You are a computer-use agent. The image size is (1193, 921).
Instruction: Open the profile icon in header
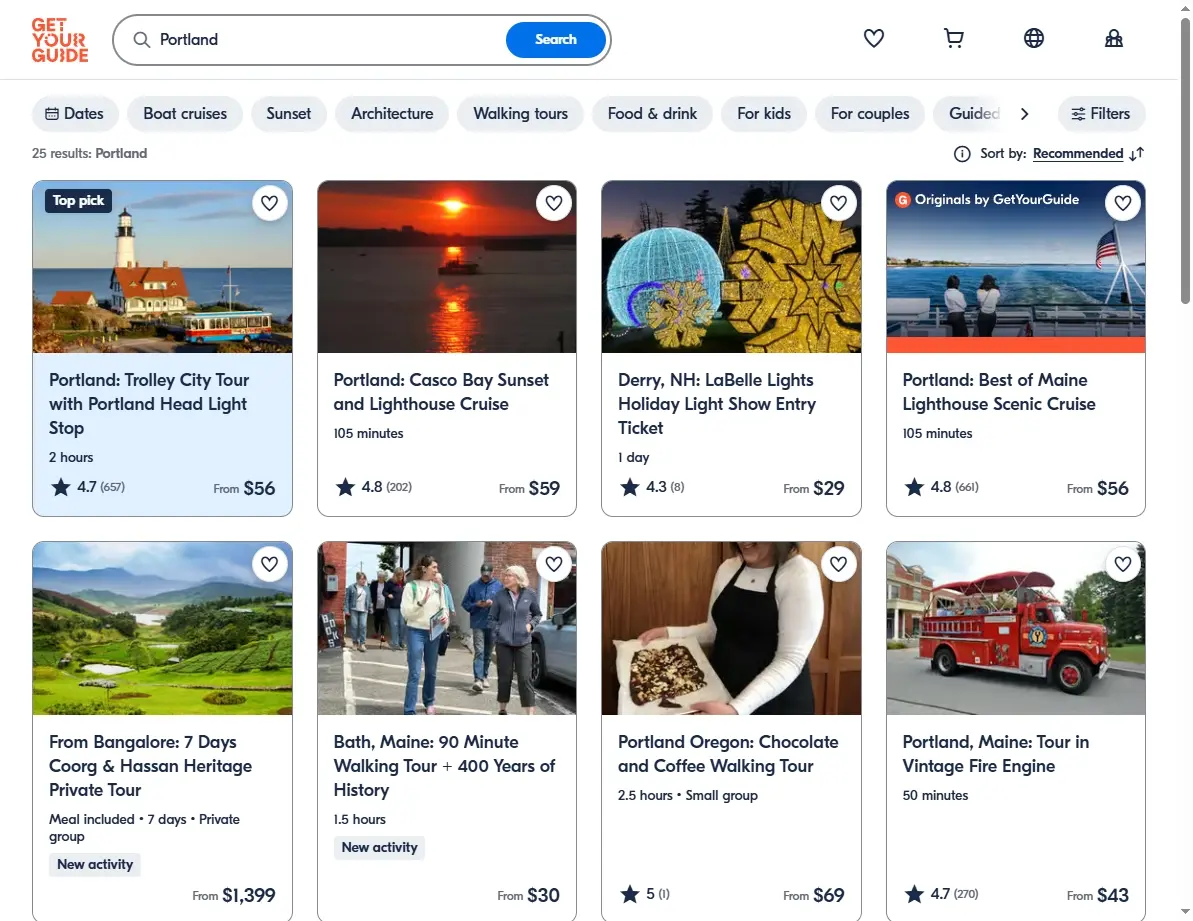(x=1113, y=38)
